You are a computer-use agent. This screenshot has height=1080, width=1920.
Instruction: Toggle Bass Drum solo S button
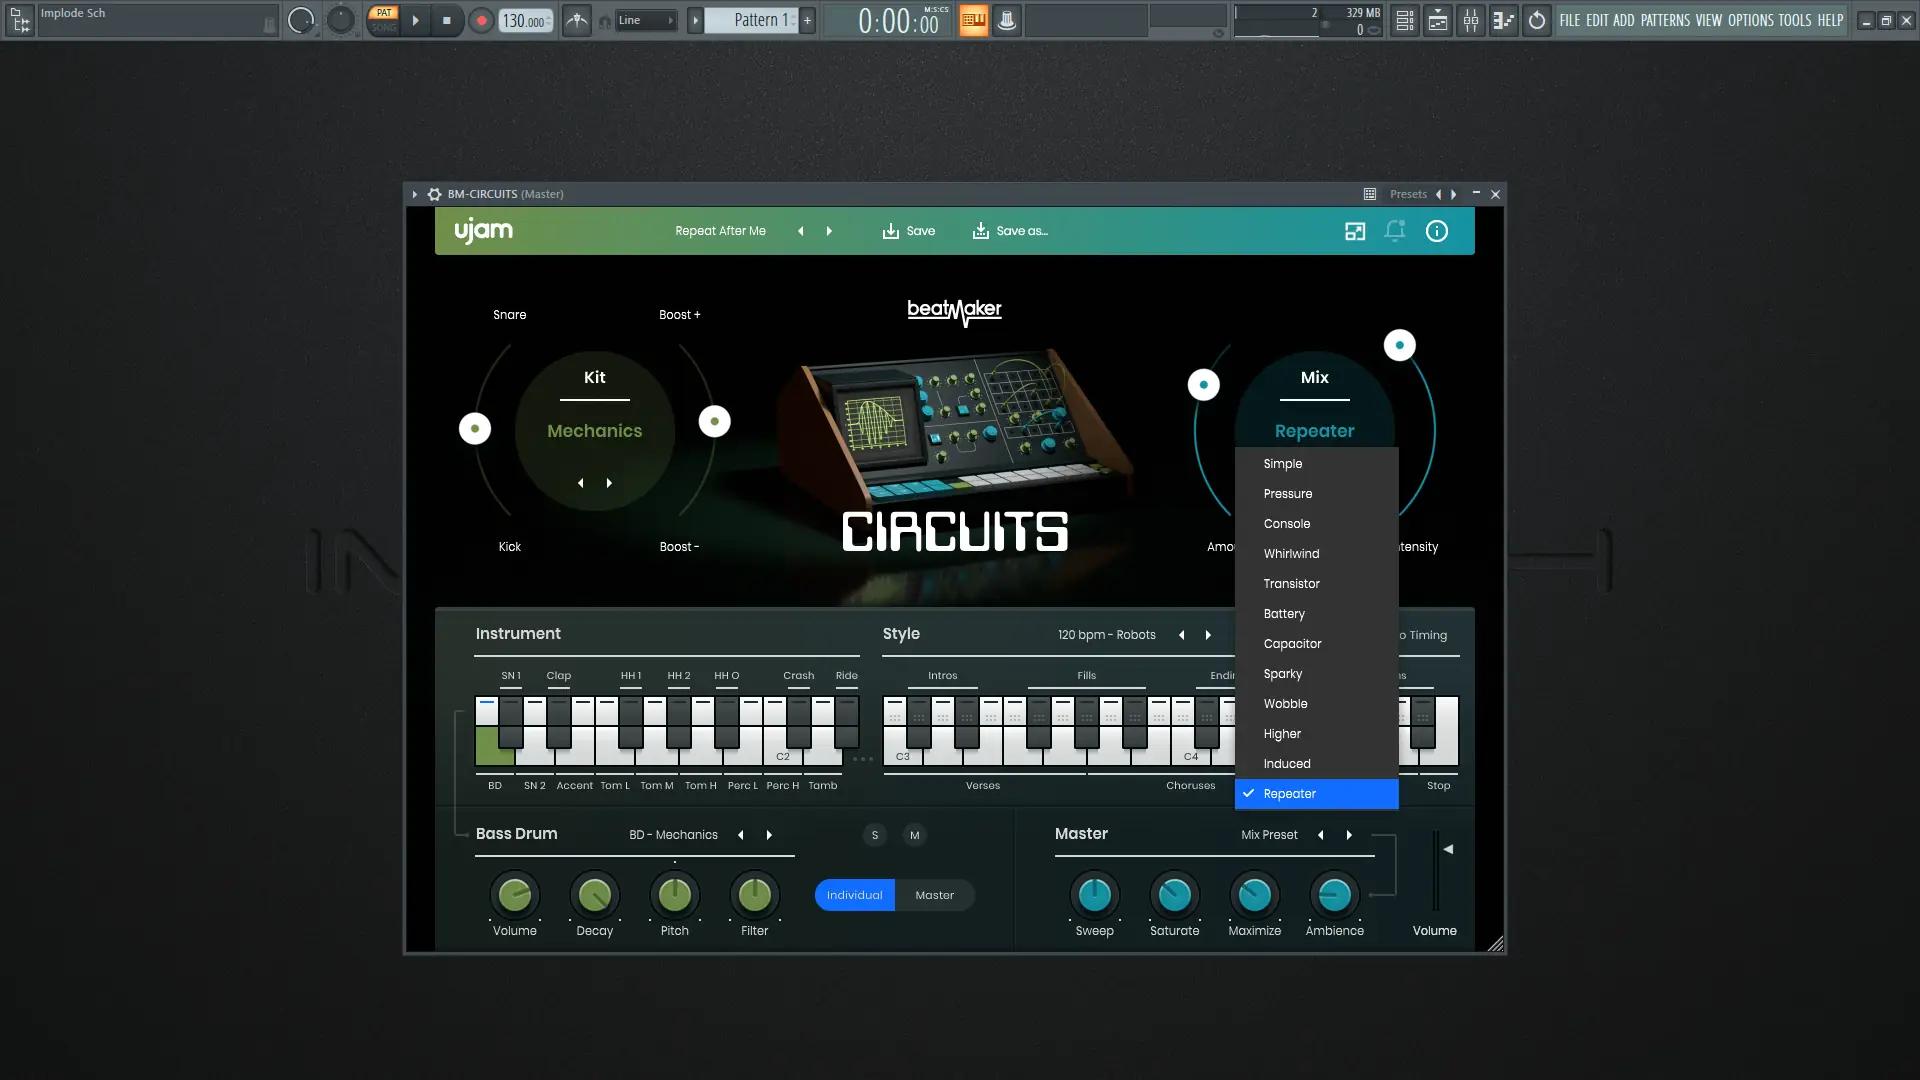pyautogui.click(x=874, y=835)
